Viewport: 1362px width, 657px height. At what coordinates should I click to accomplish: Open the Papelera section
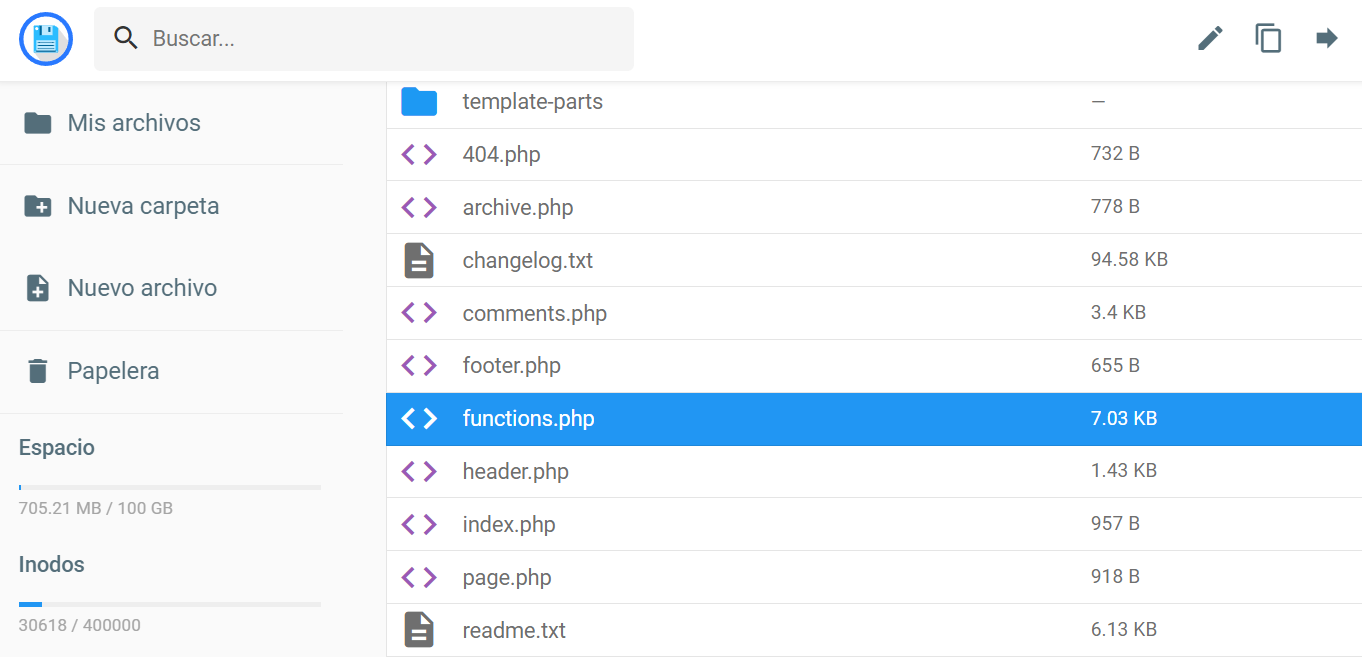[x=113, y=370]
